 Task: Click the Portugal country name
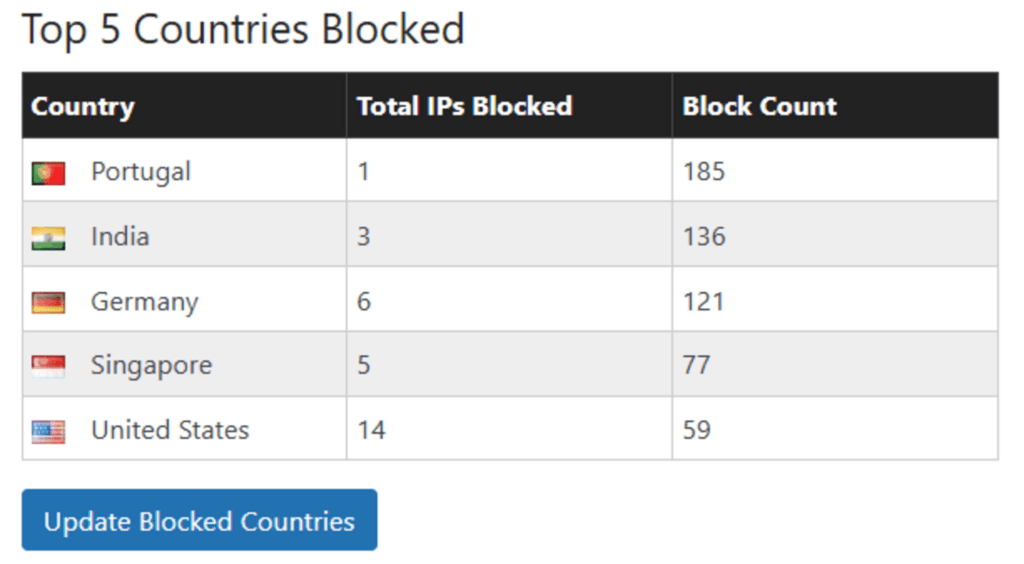pyautogui.click(x=140, y=172)
